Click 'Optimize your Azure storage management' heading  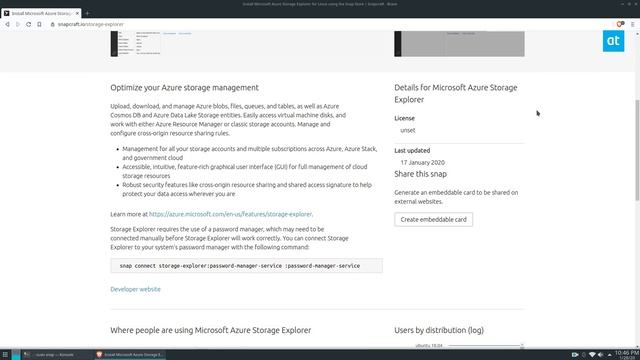(184, 88)
